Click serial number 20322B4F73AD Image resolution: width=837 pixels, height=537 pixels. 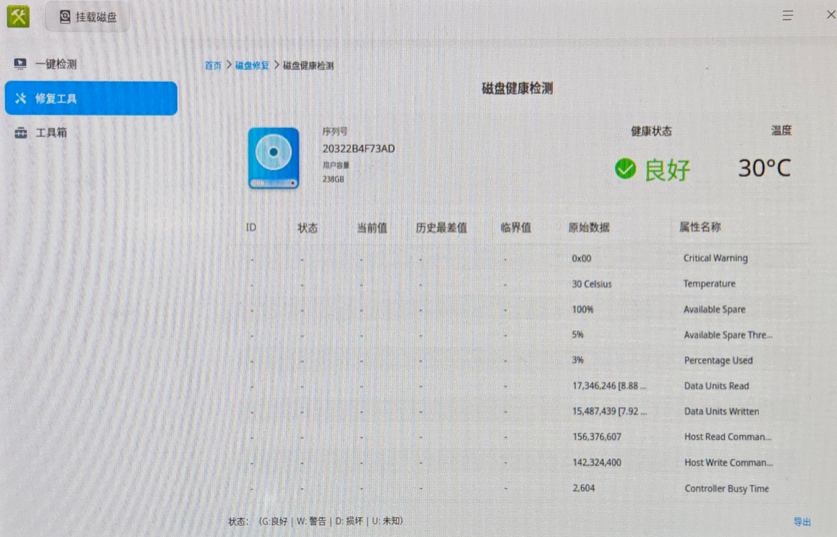[x=358, y=148]
